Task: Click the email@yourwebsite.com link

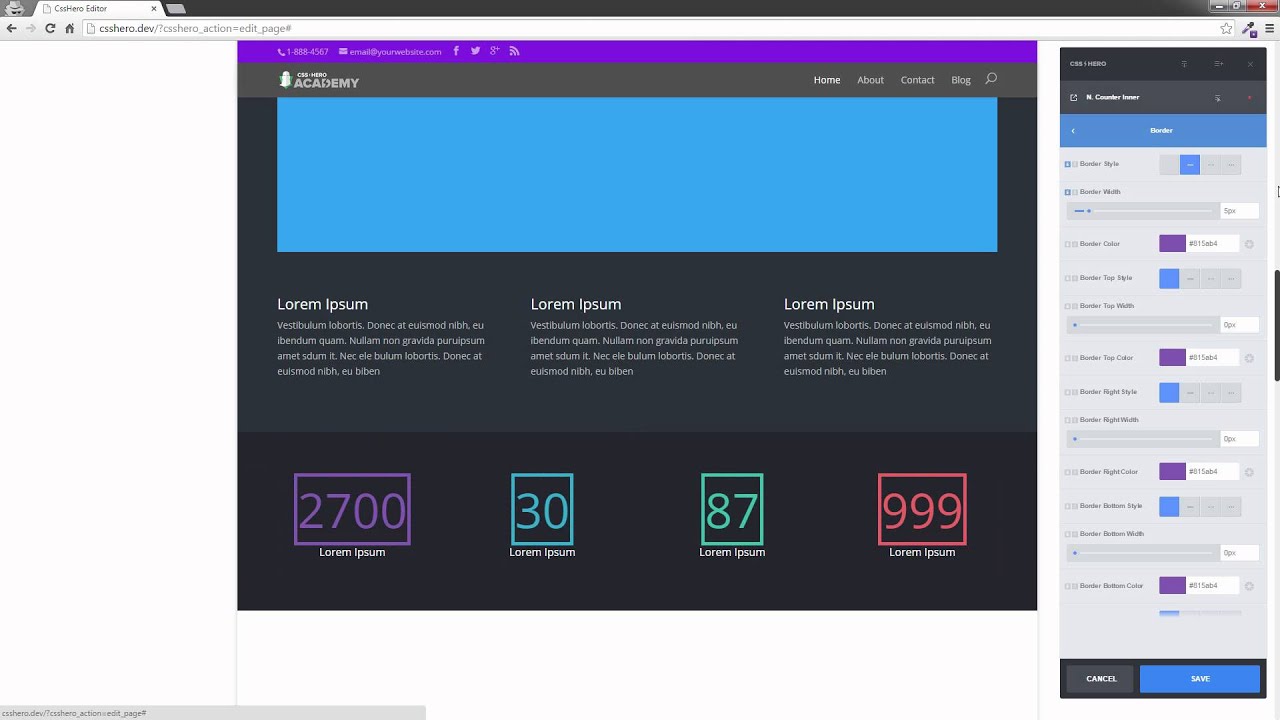Action: (395, 52)
